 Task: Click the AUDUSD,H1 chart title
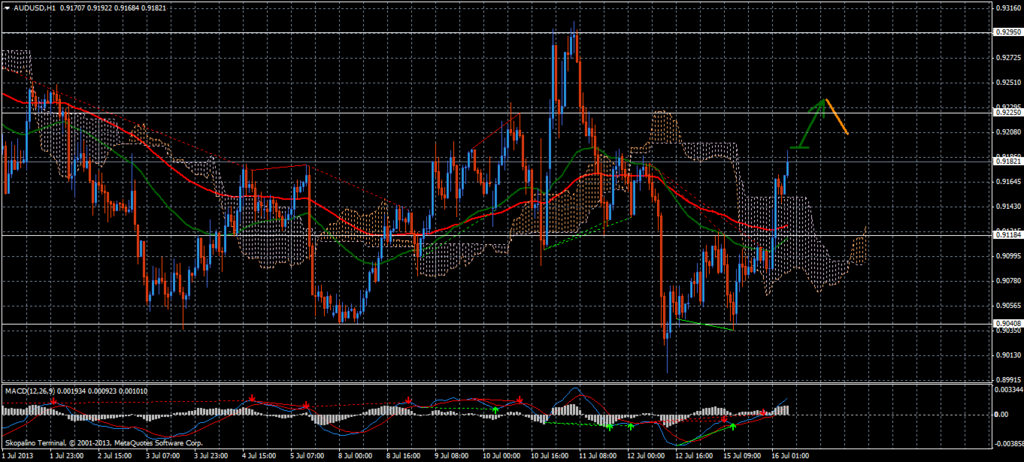pyautogui.click(x=28, y=7)
